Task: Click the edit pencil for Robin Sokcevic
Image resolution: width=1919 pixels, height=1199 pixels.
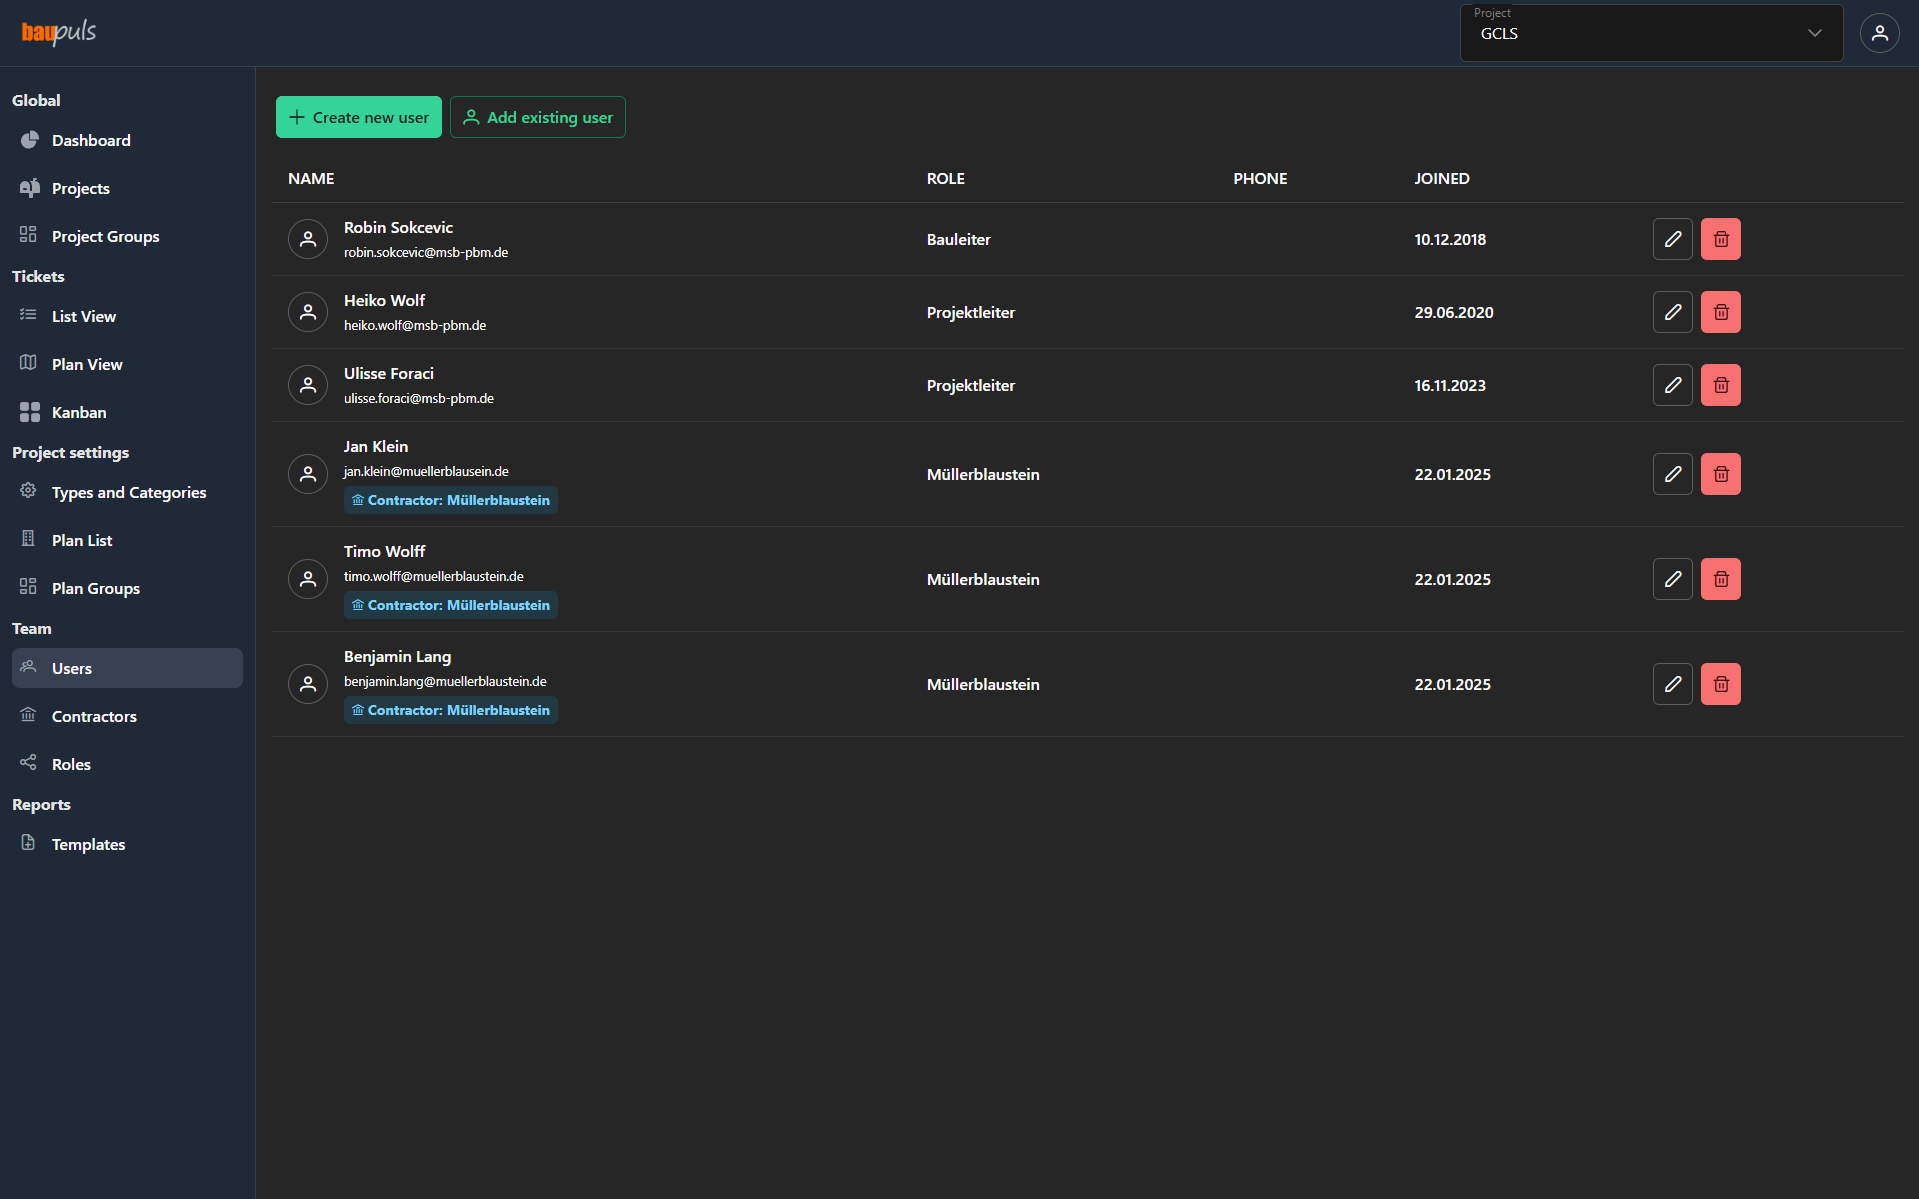Action: click(x=1672, y=239)
